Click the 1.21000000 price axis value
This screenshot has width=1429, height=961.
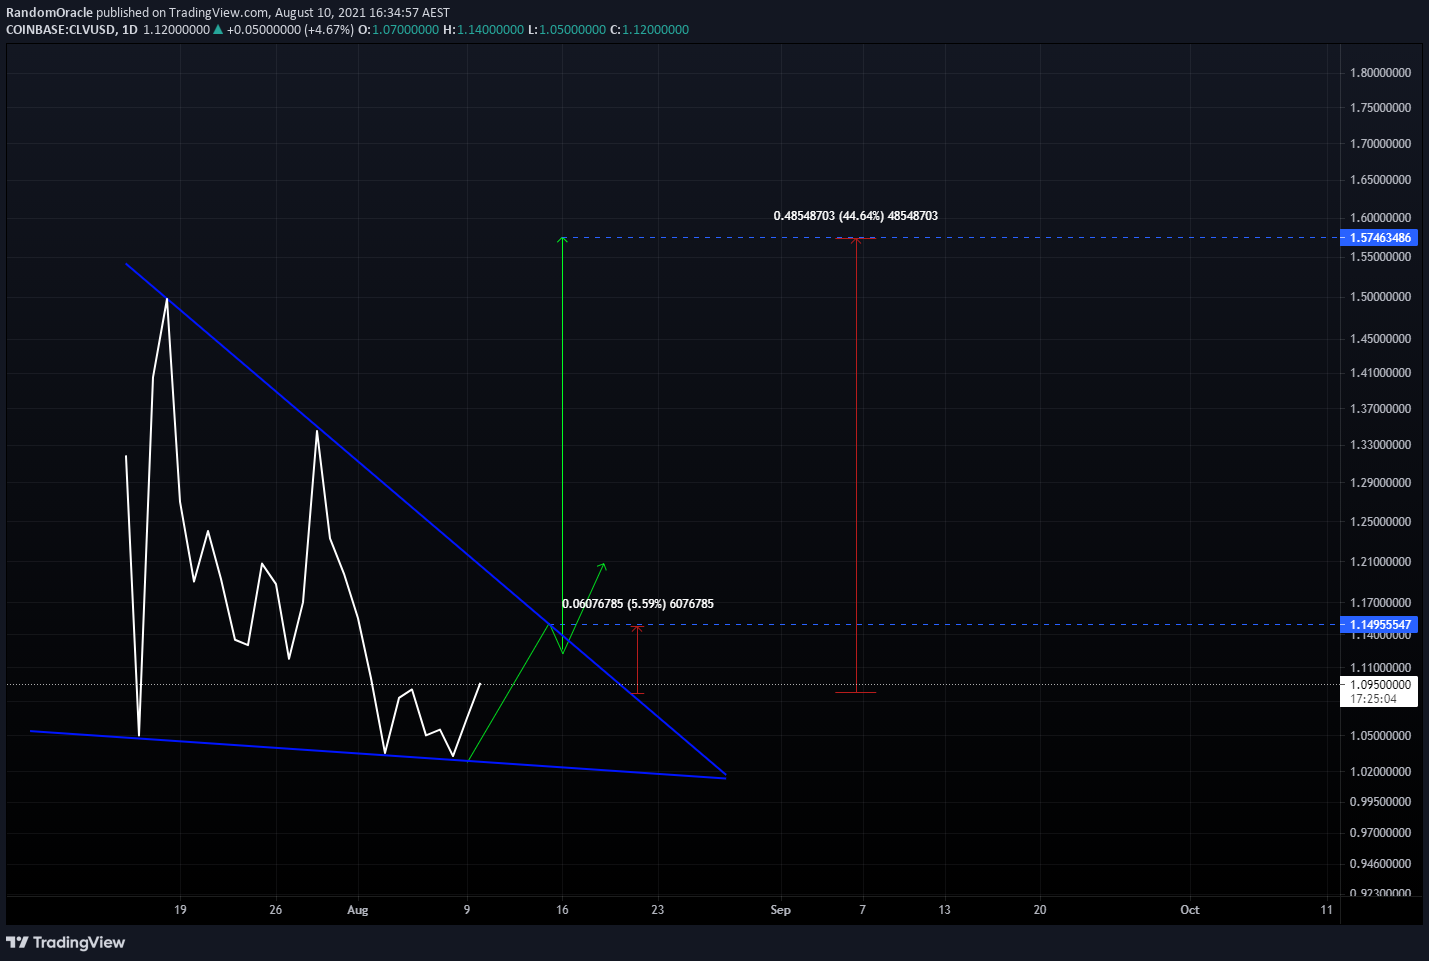(x=1380, y=562)
